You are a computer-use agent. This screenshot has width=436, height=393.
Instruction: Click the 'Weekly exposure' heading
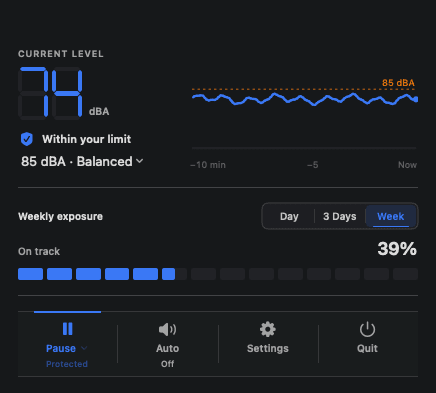60,216
